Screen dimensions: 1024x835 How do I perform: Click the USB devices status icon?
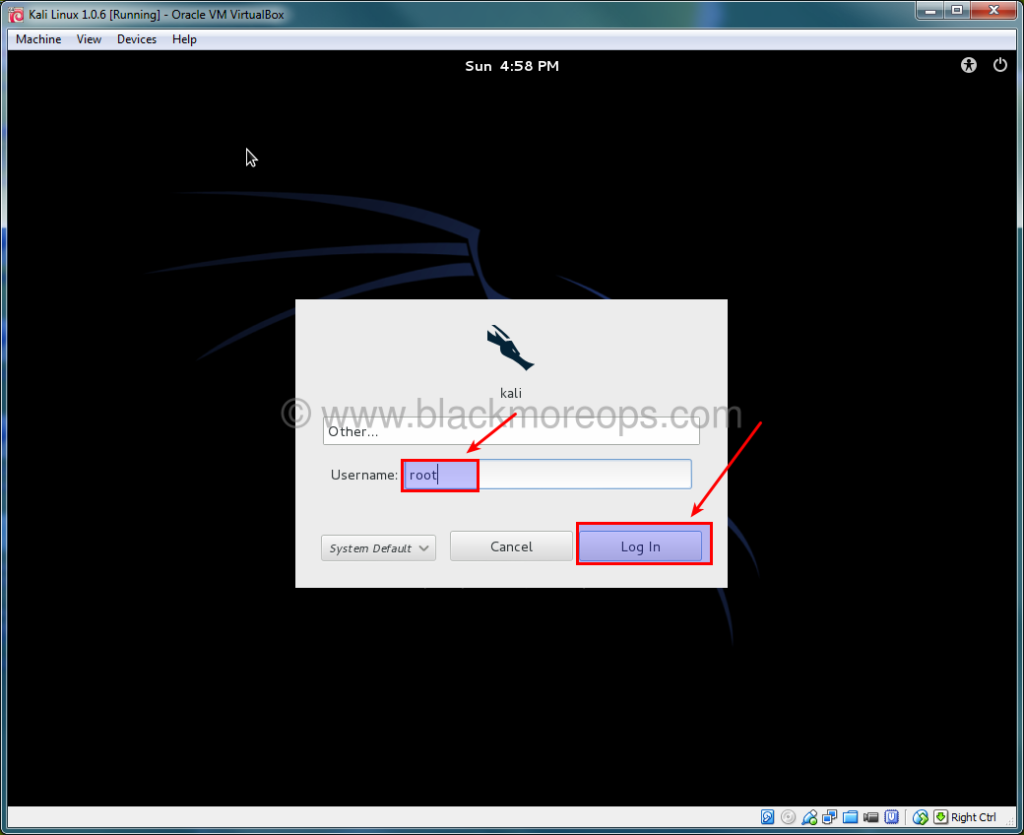809,817
